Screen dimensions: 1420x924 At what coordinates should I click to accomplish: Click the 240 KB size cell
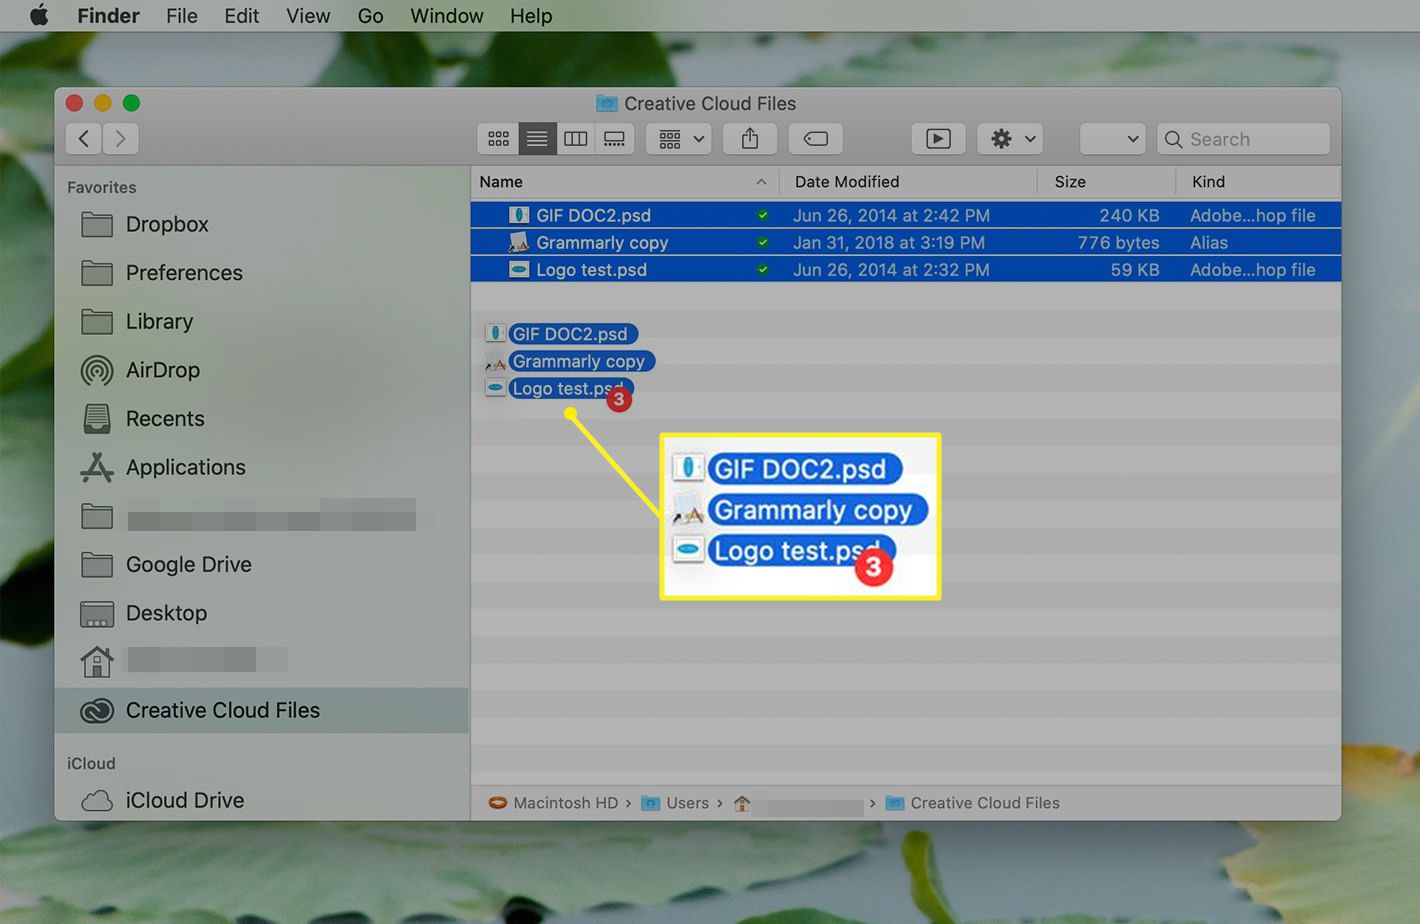tap(1129, 215)
